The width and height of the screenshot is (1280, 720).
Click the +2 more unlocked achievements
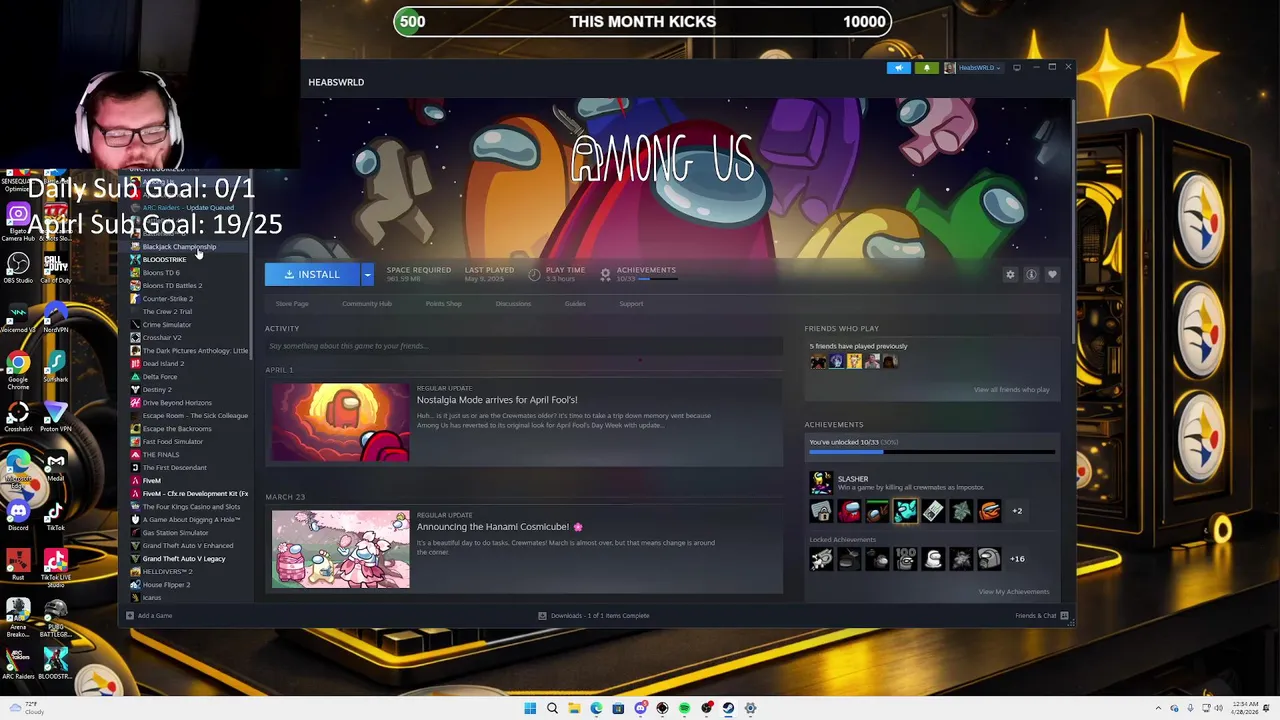coord(1017,511)
